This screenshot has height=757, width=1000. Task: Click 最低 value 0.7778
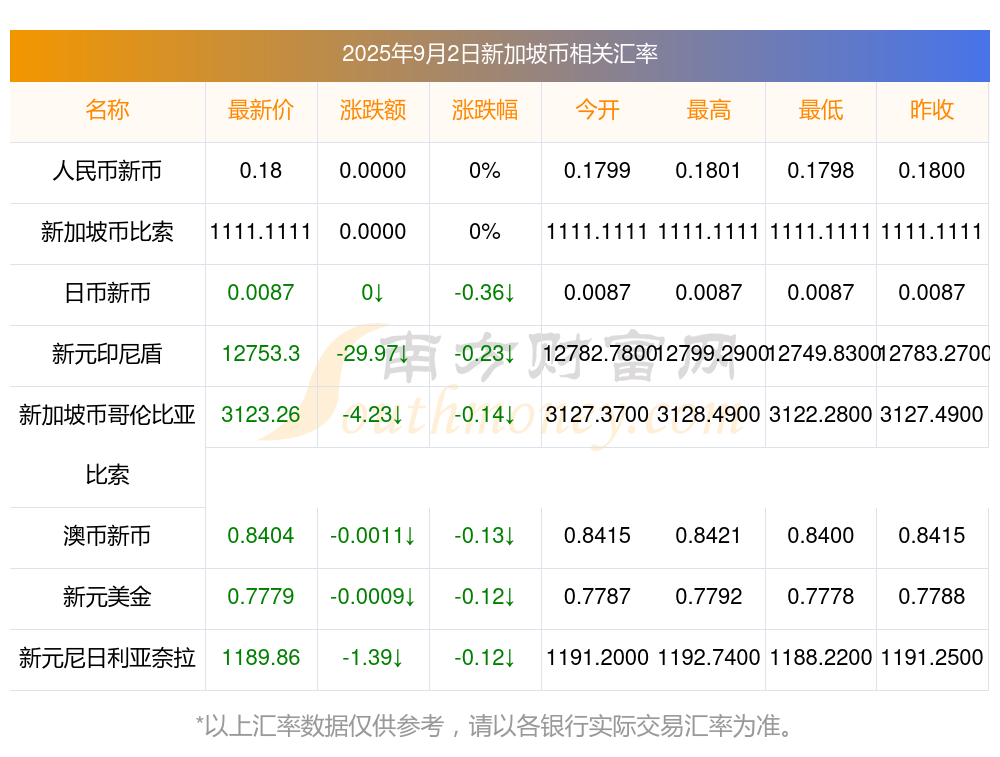[821, 597]
